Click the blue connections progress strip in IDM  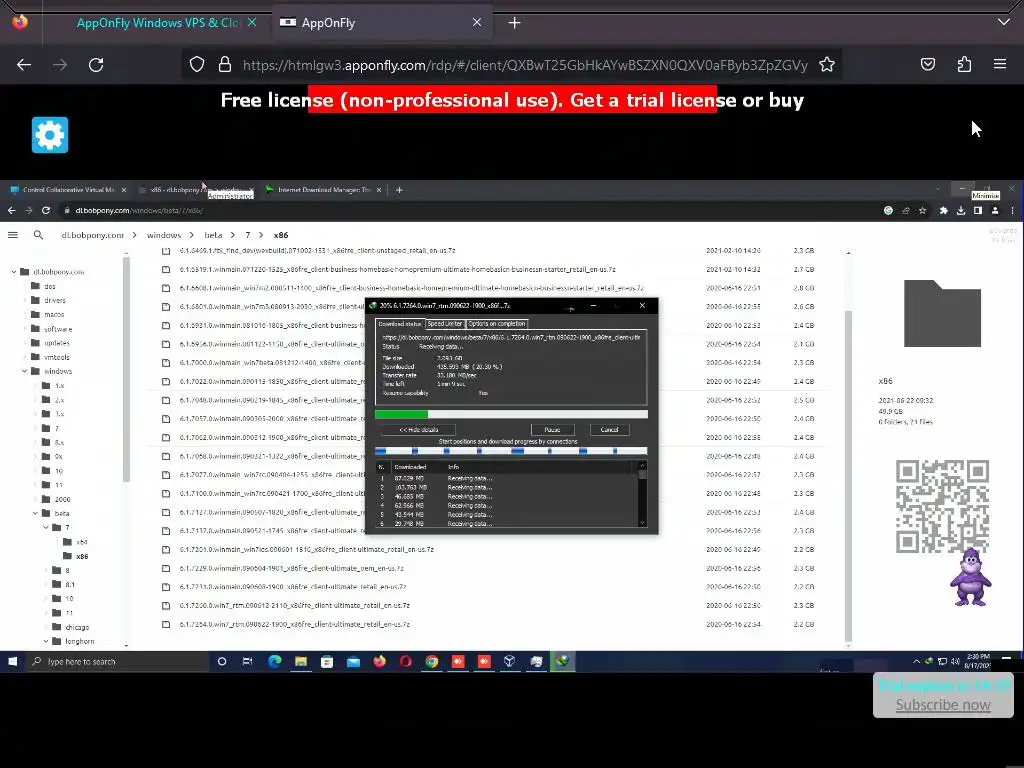coord(511,451)
